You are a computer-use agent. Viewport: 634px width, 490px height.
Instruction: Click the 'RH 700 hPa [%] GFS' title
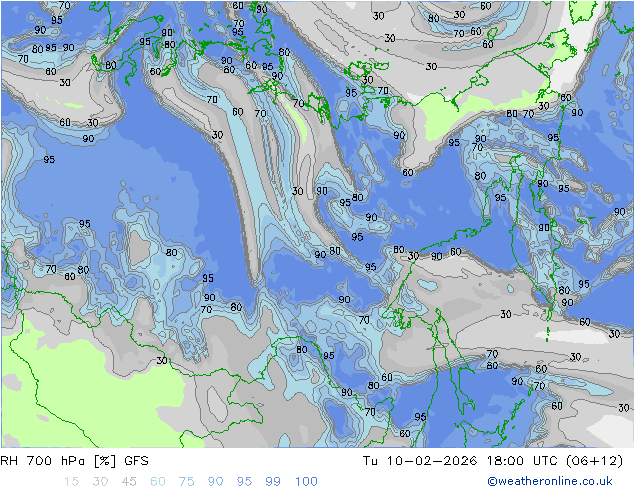(74, 461)
